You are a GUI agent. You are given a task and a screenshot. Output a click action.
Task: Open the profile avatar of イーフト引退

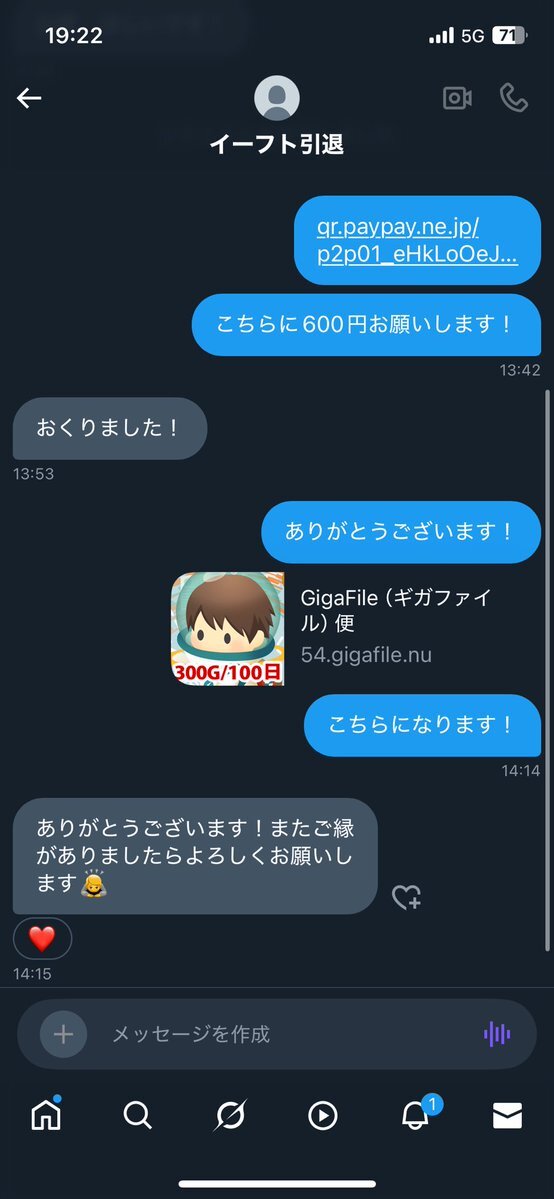coord(276,98)
